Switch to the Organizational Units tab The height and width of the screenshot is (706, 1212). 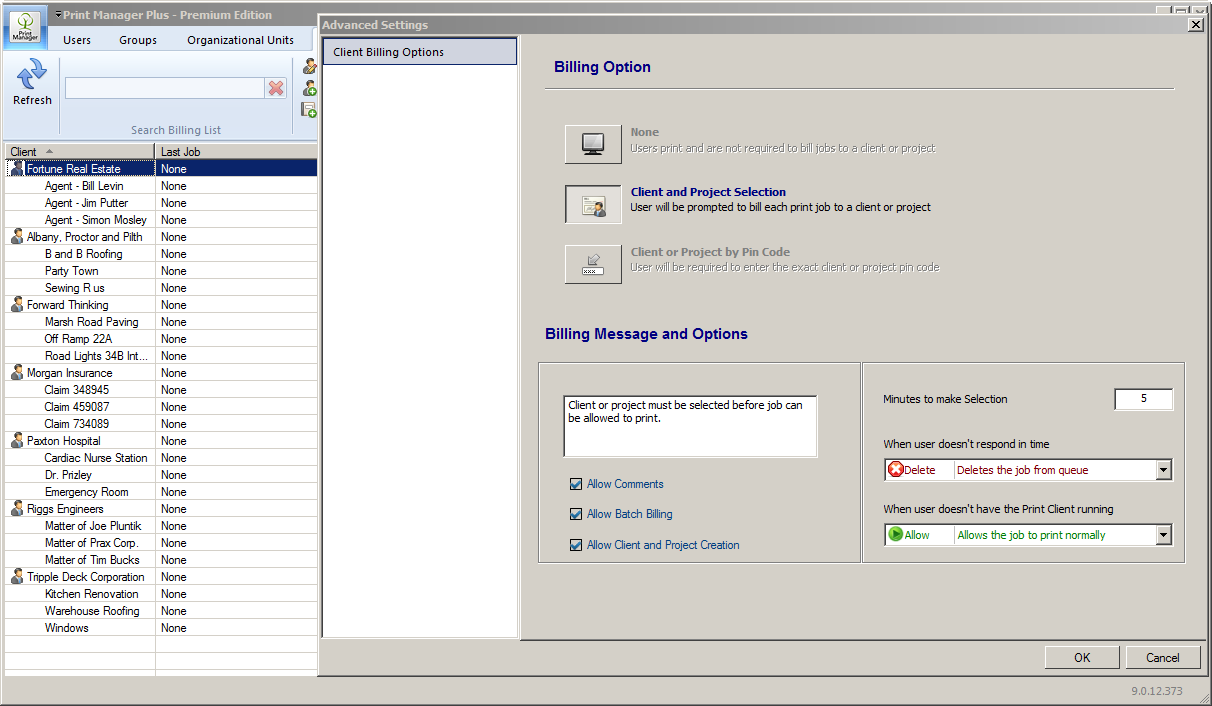pyautogui.click(x=241, y=40)
